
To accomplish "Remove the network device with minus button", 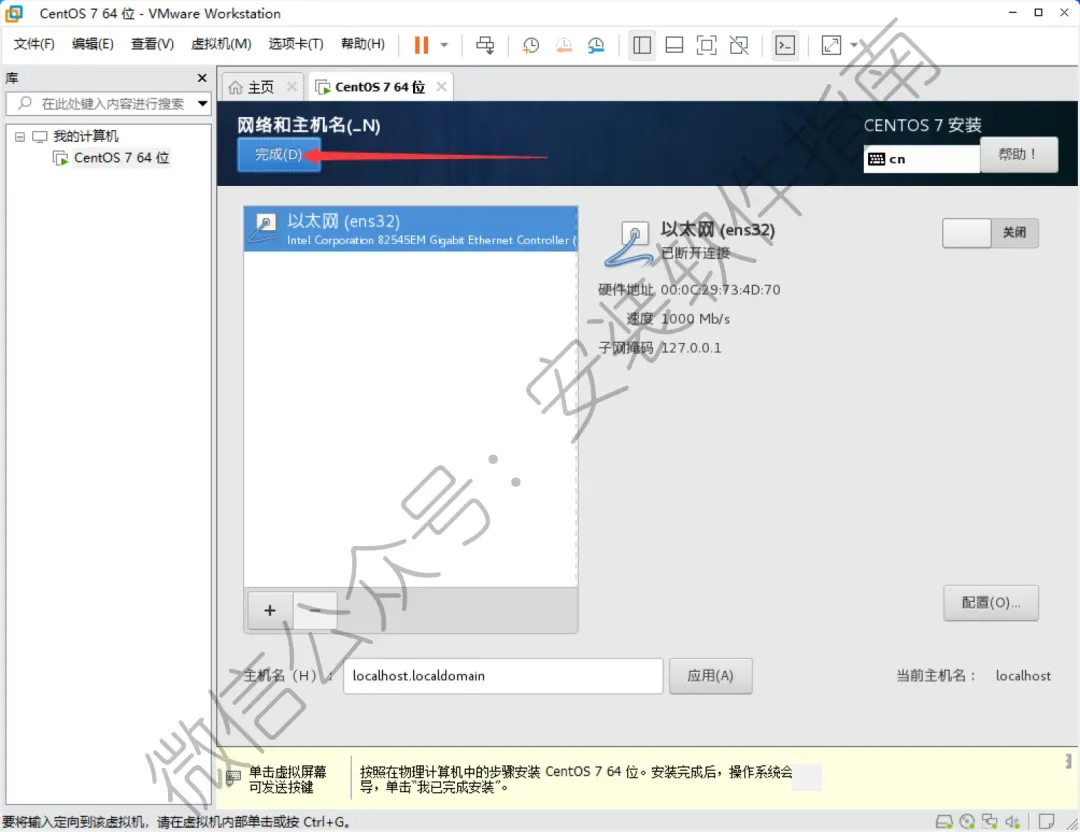I will click(315, 610).
